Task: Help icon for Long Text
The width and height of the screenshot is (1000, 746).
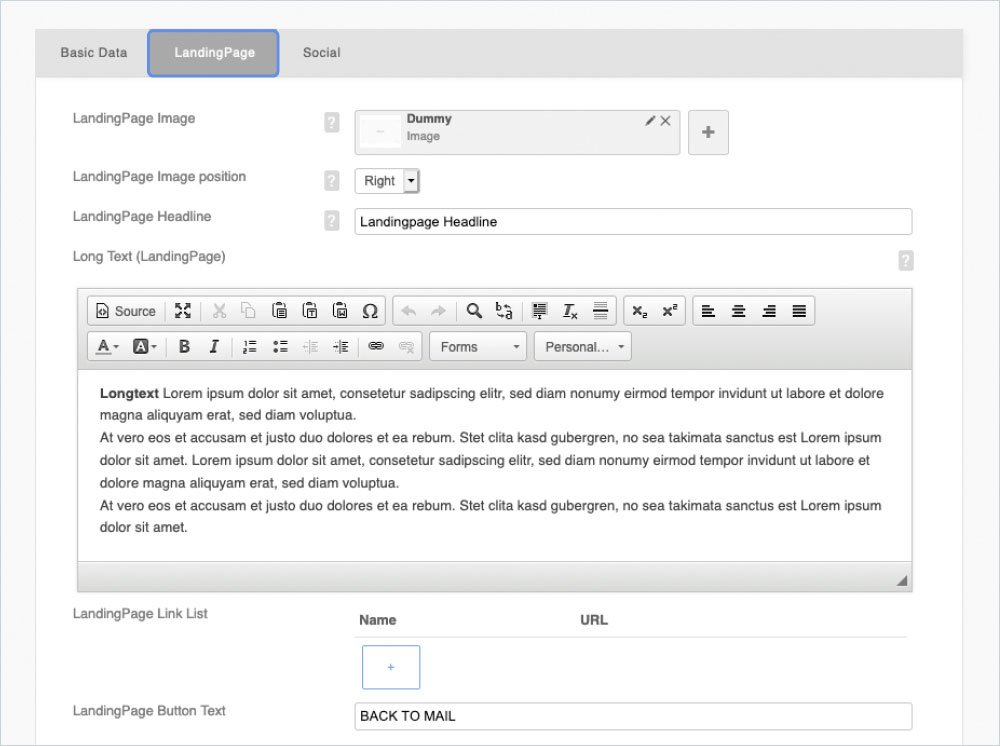Action: click(906, 261)
